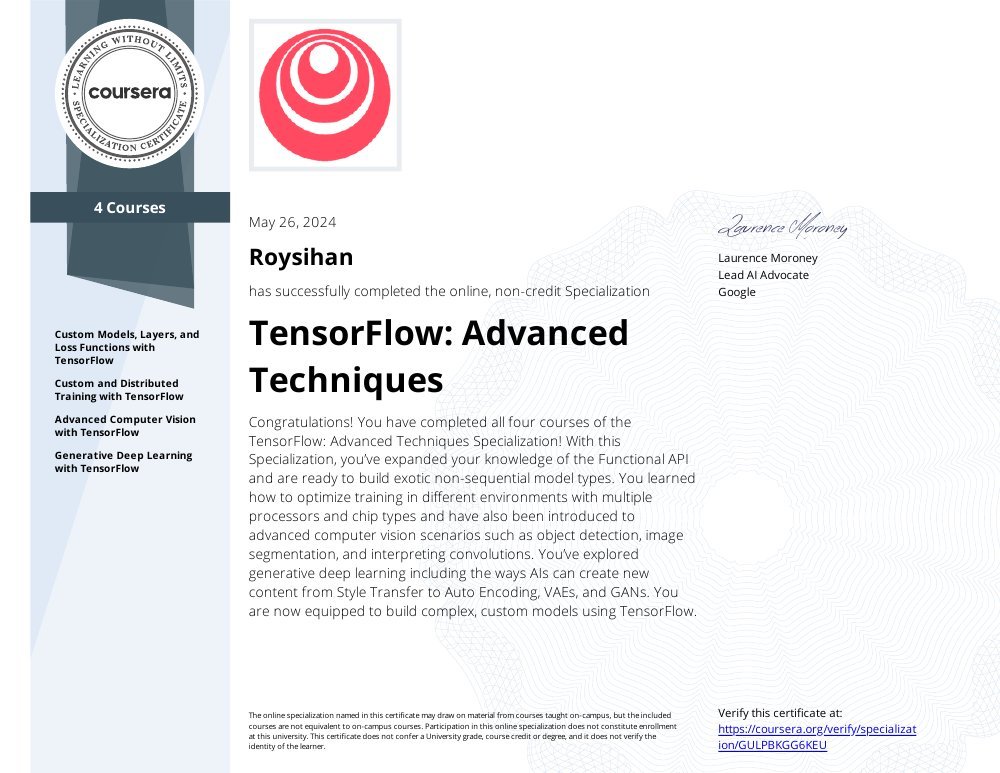Click the fine-print disclaimer about online specialization
Image resolution: width=1000 pixels, height=773 pixels.
tap(462, 731)
